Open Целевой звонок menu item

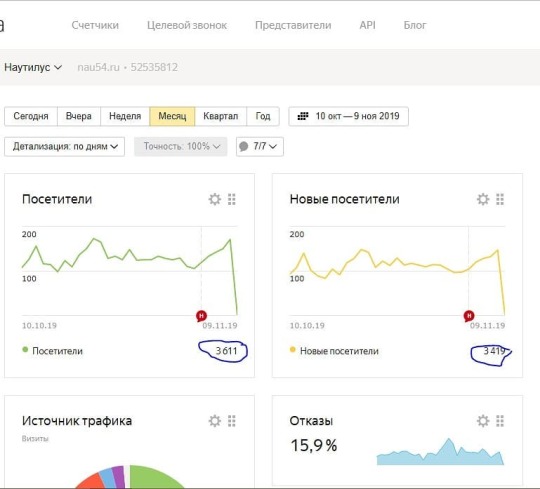(x=187, y=25)
